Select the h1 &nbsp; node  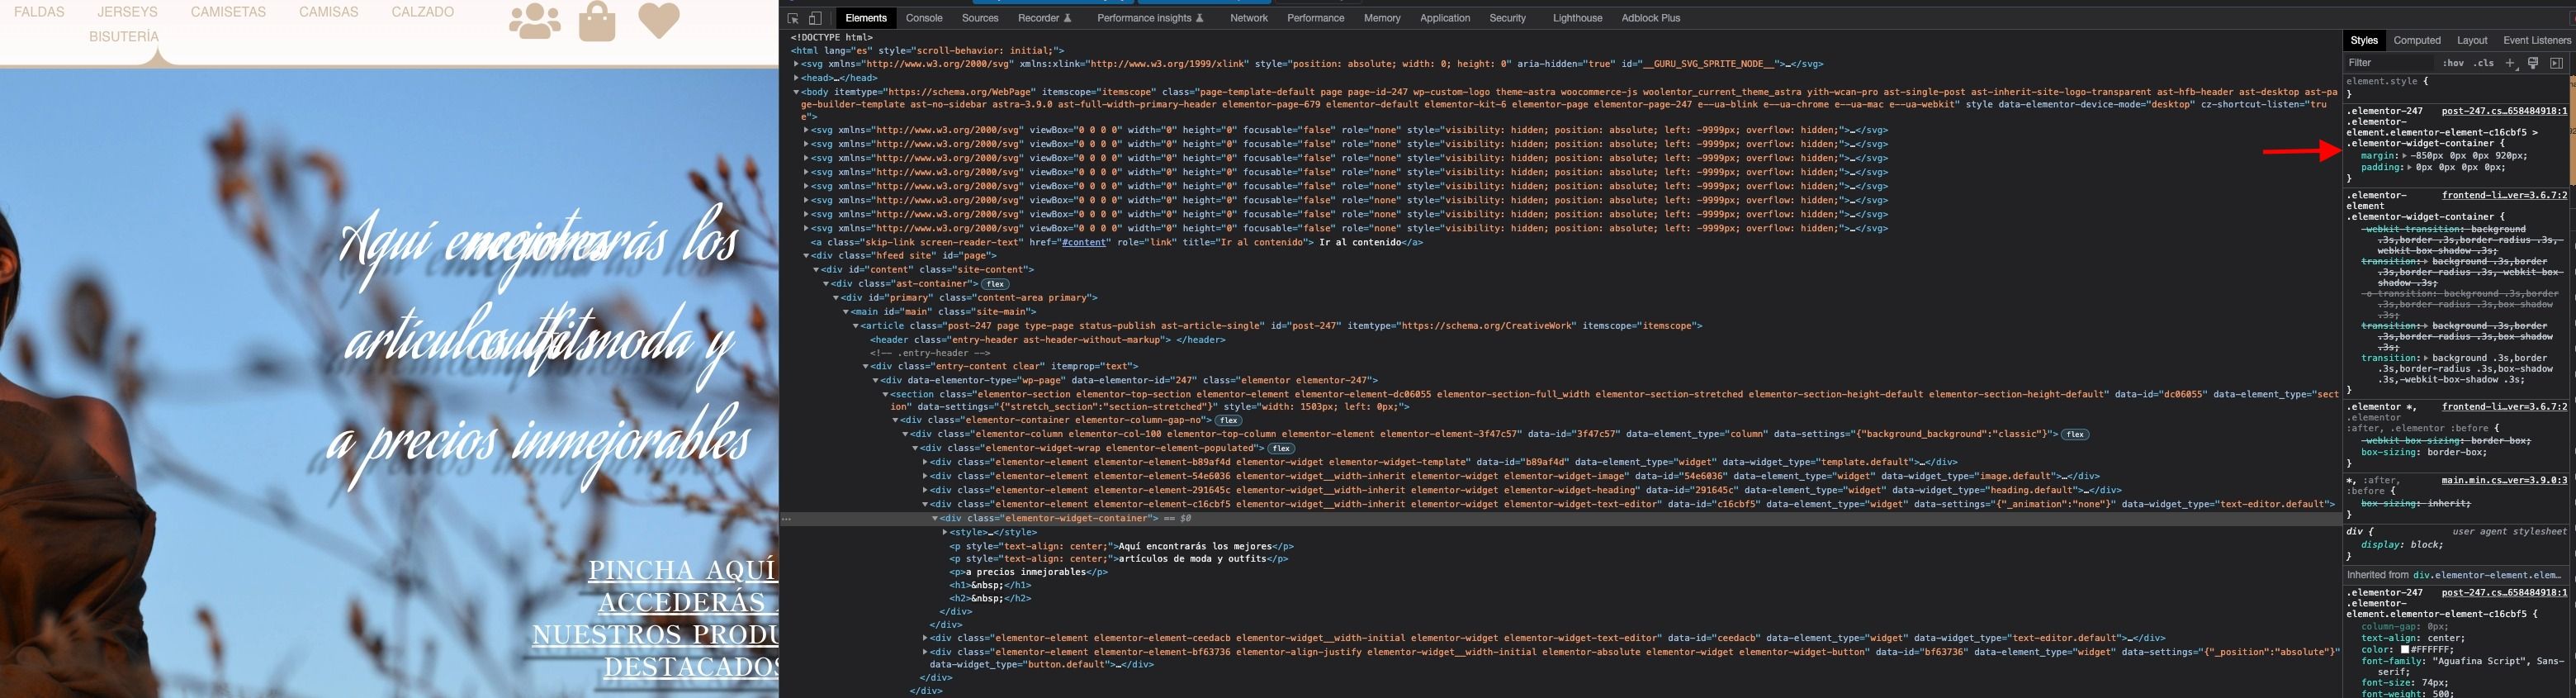(x=990, y=585)
